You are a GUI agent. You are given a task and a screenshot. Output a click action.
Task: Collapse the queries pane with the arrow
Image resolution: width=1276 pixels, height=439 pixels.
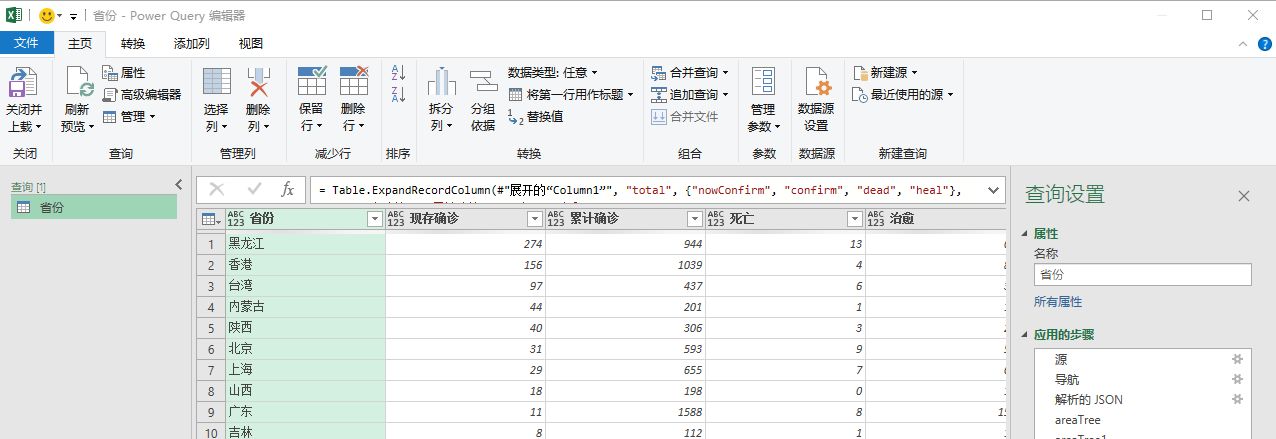(179, 184)
